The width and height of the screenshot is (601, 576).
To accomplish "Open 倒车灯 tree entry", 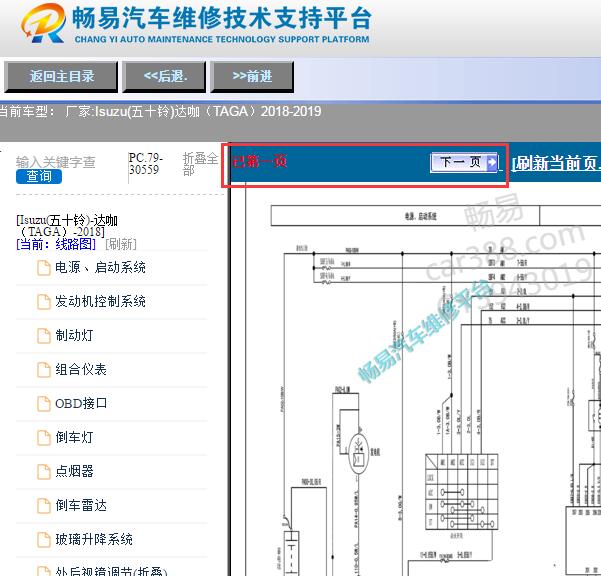I will tap(74, 437).
